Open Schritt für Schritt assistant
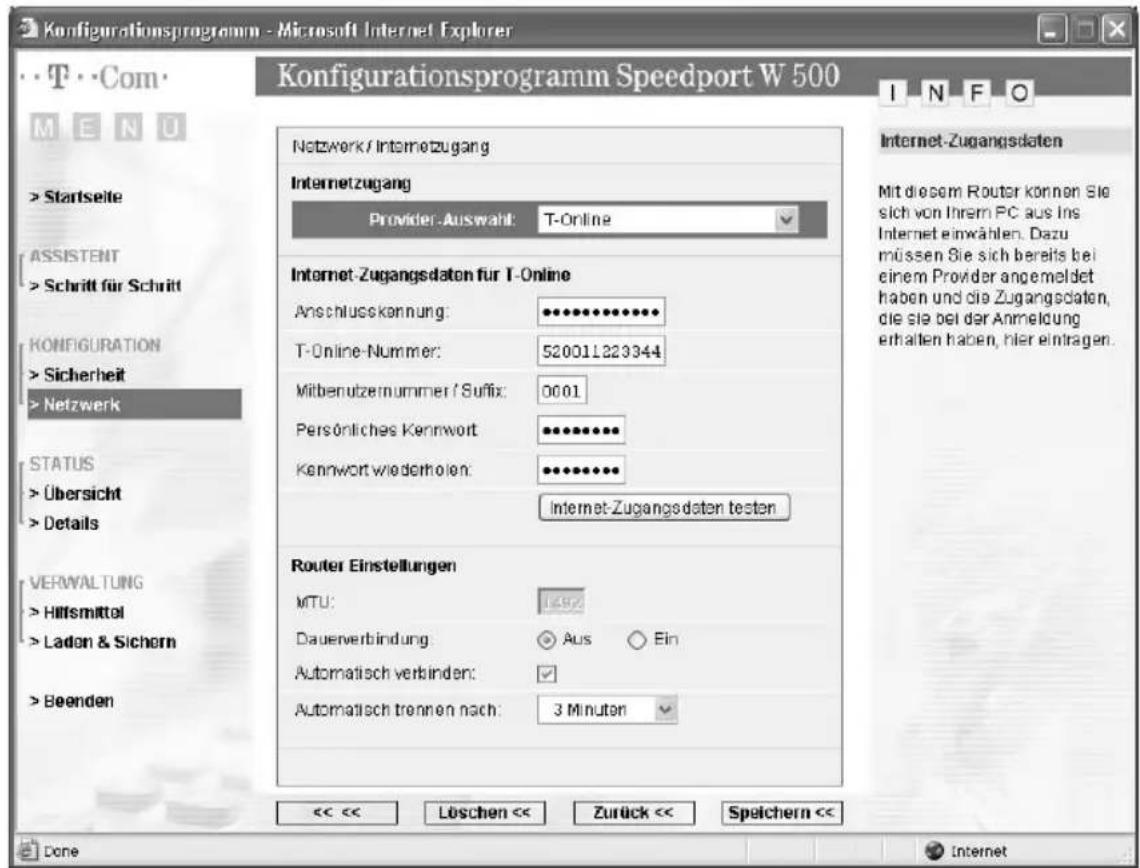The height and width of the screenshot is (868, 1140). click(105, 286)
